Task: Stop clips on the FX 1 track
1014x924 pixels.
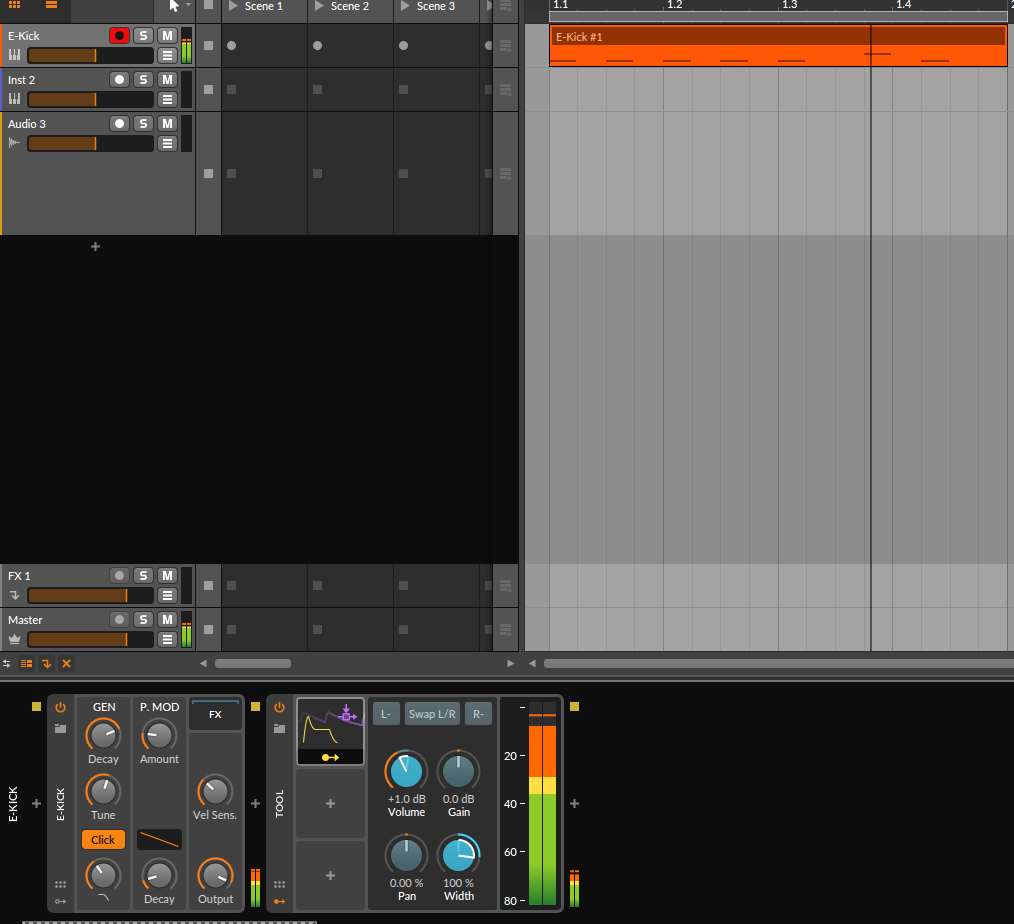Action: point(208,585)
